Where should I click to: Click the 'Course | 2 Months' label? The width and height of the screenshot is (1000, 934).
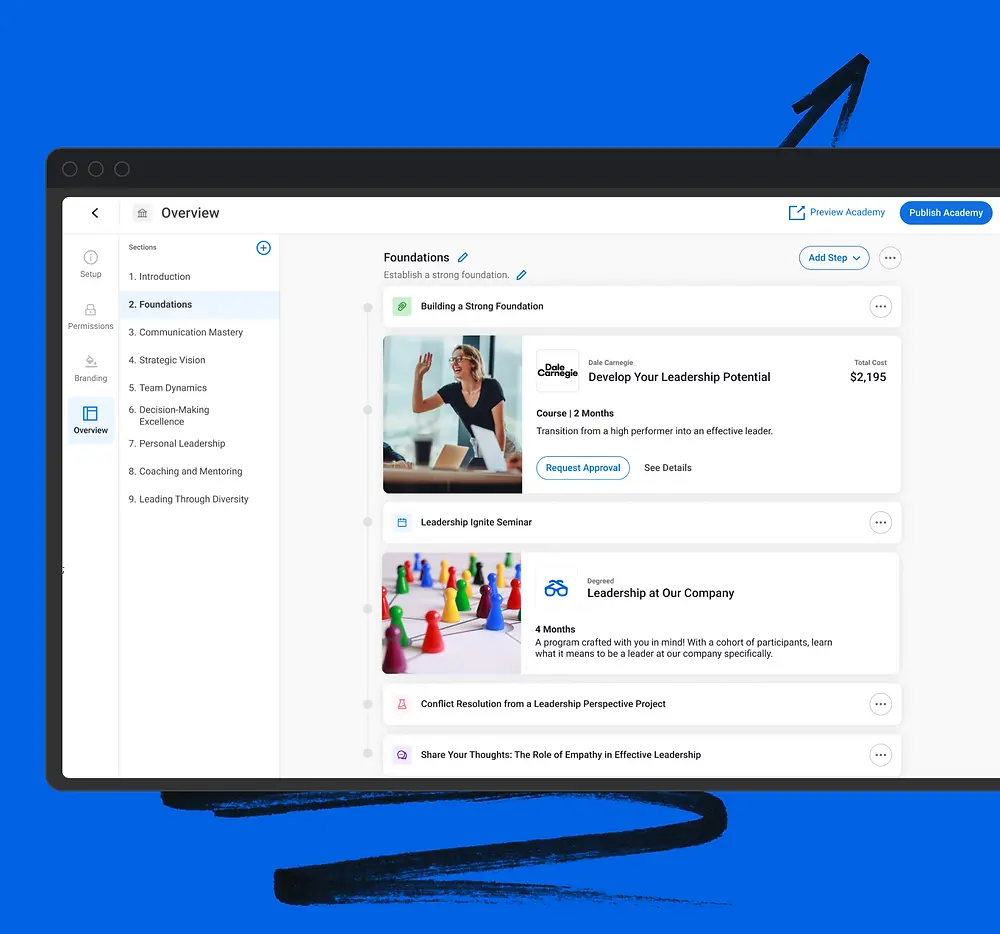click(575, 414)
